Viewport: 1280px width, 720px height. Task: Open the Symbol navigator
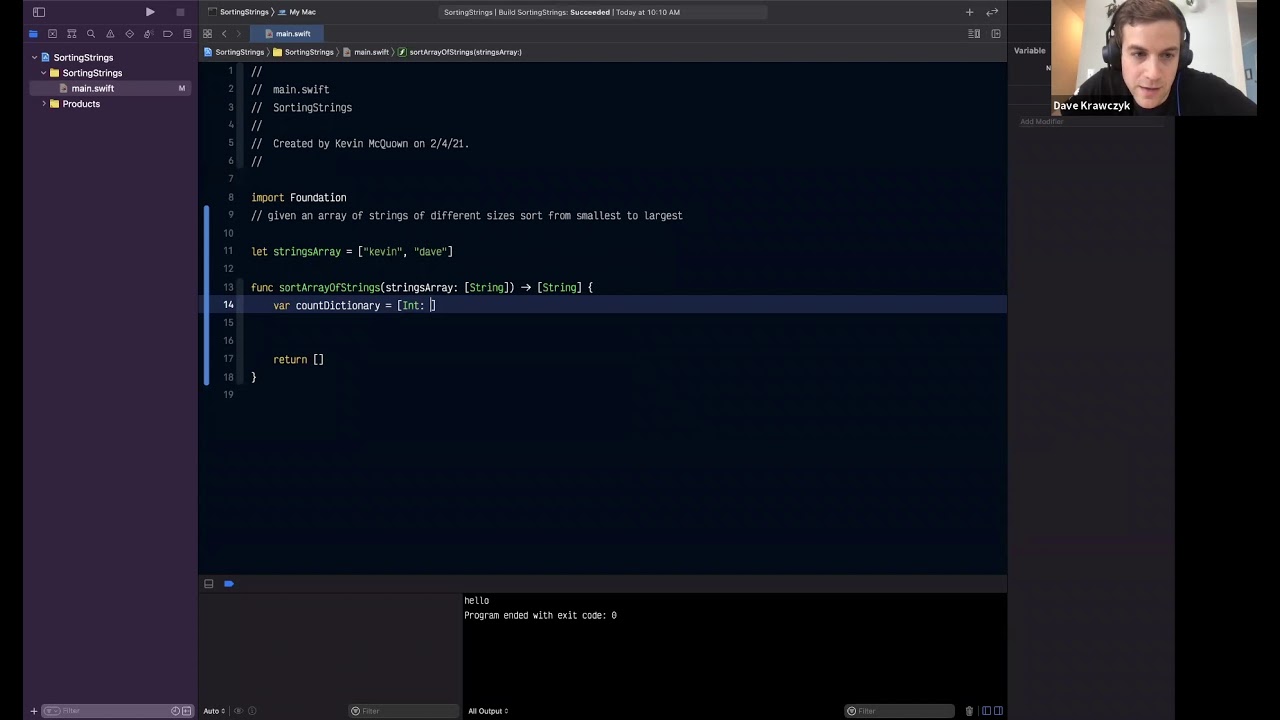pos(71,34)
